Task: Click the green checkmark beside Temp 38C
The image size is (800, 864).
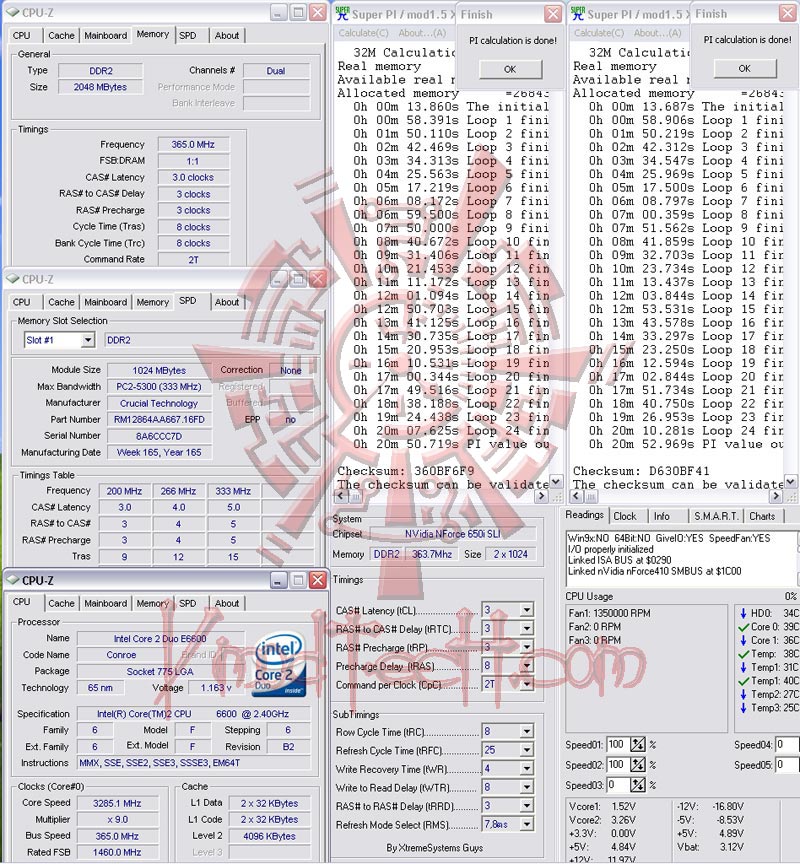Action: click(743, 654)
